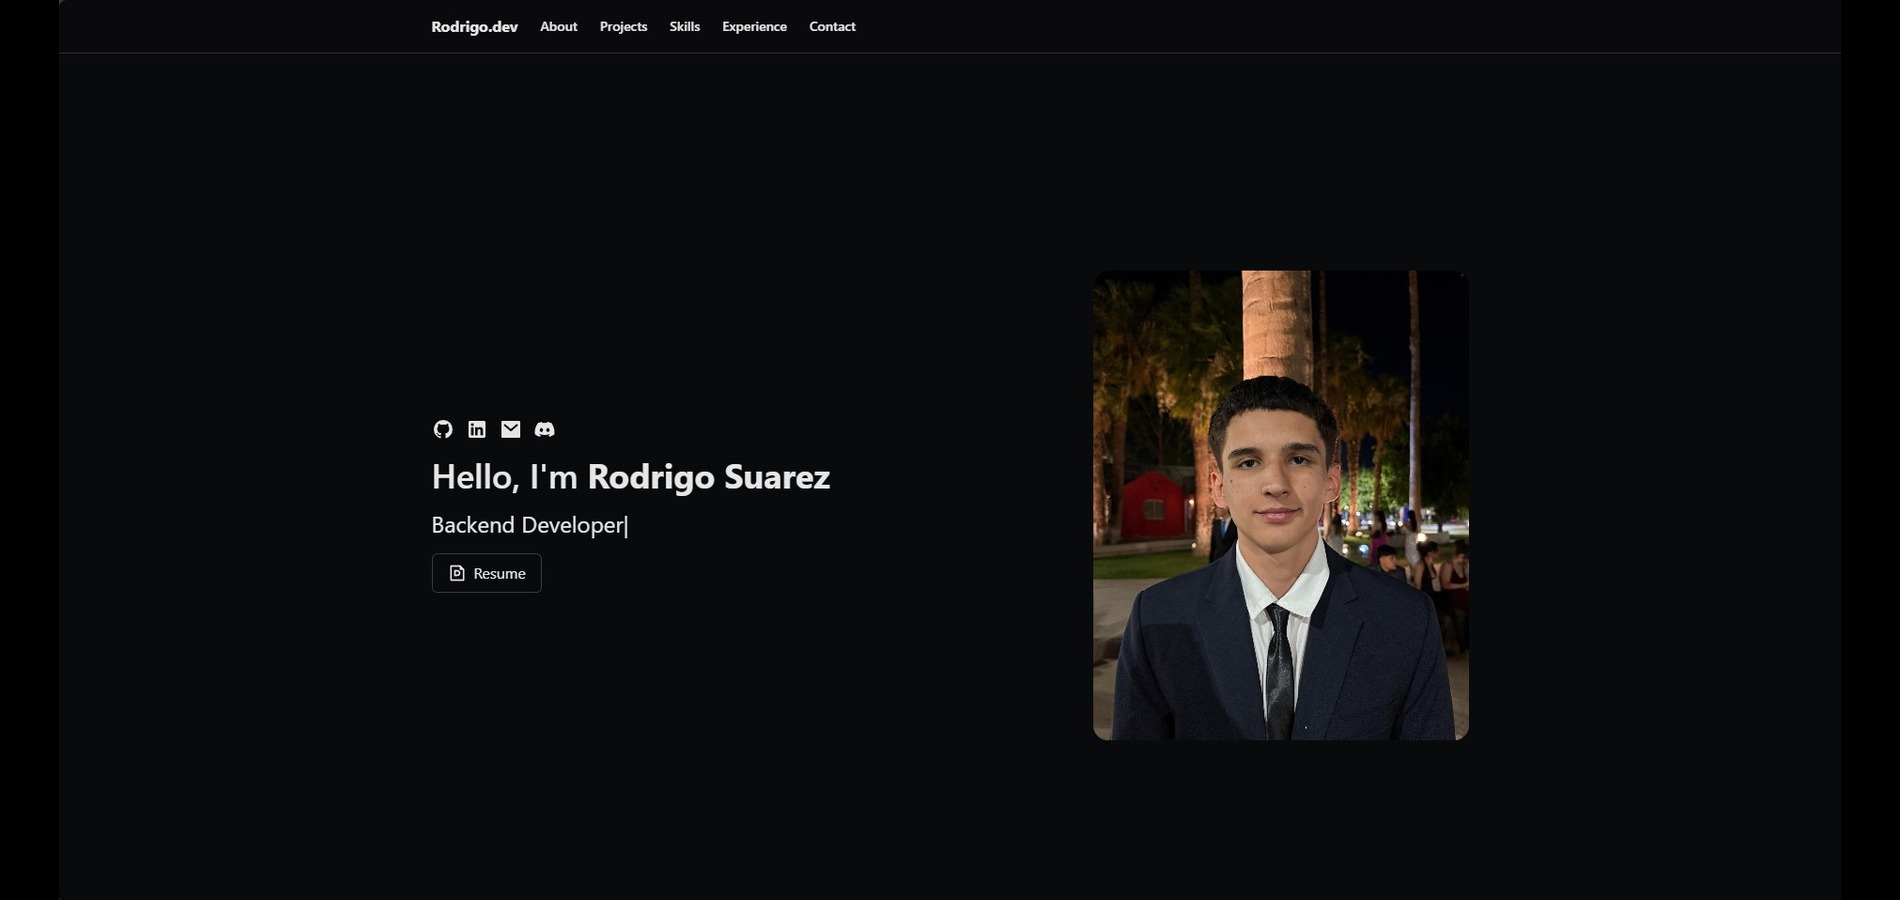The width and height of the screenshot is (1900, 900).
Task: Click the bold name Rodrigo Suarez
Action: 709,477
